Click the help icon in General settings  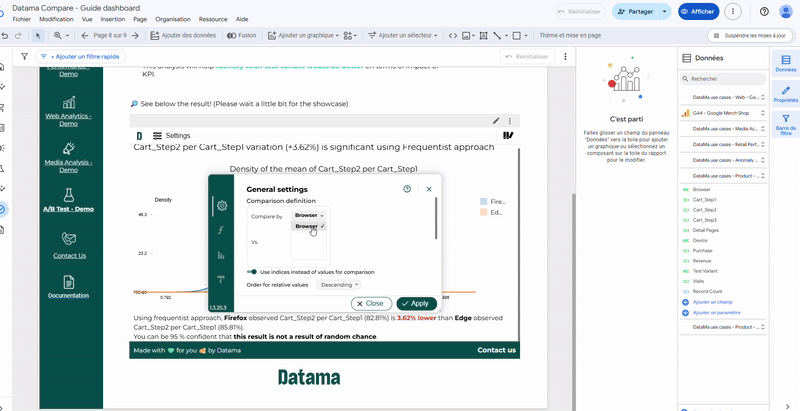pos(407,189)
